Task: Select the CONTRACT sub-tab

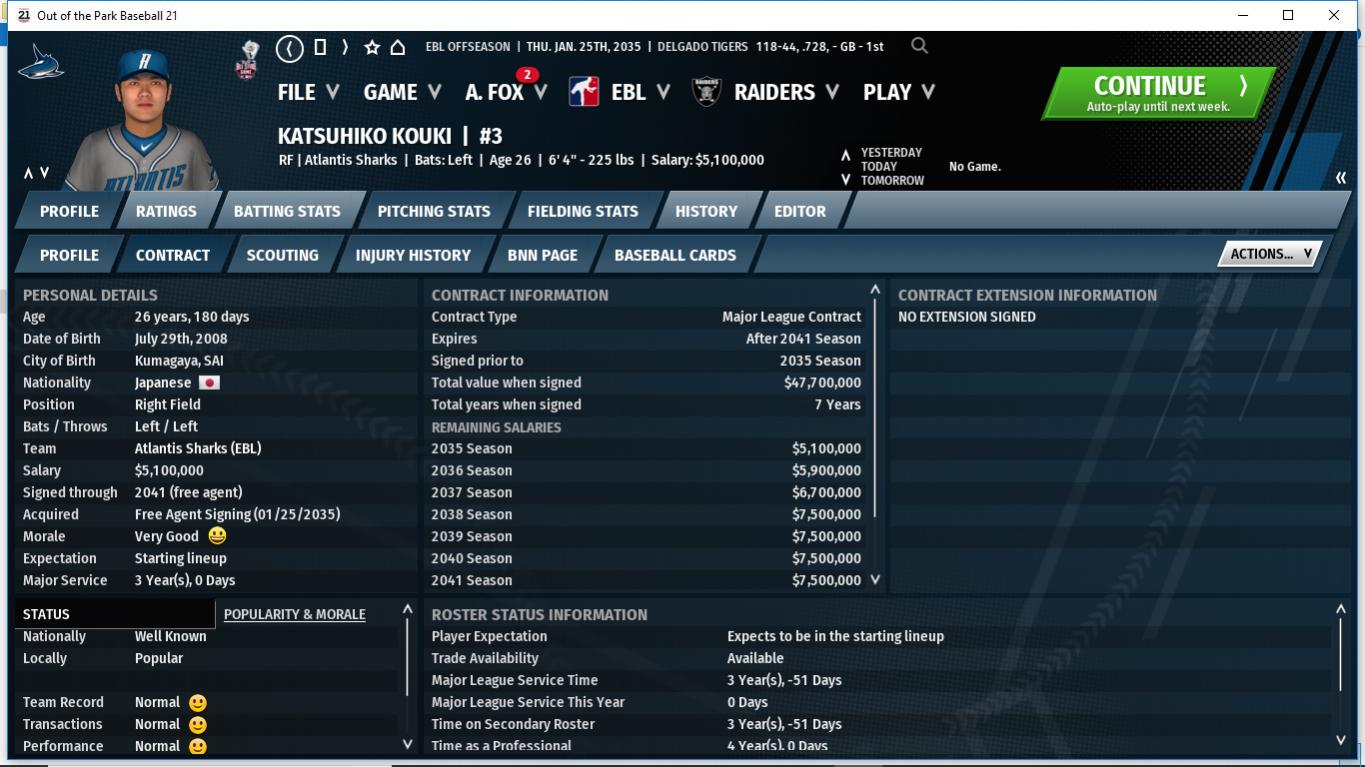Action: tap(173, 255)
